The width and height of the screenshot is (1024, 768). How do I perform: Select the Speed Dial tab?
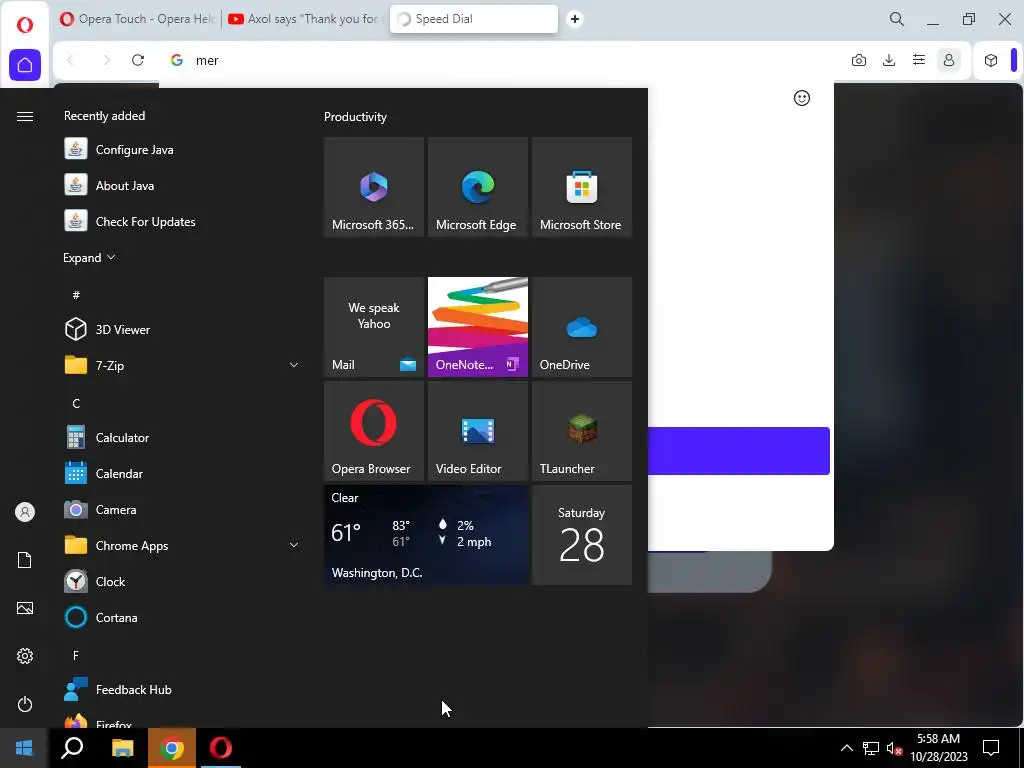click(x=473, y=19)
